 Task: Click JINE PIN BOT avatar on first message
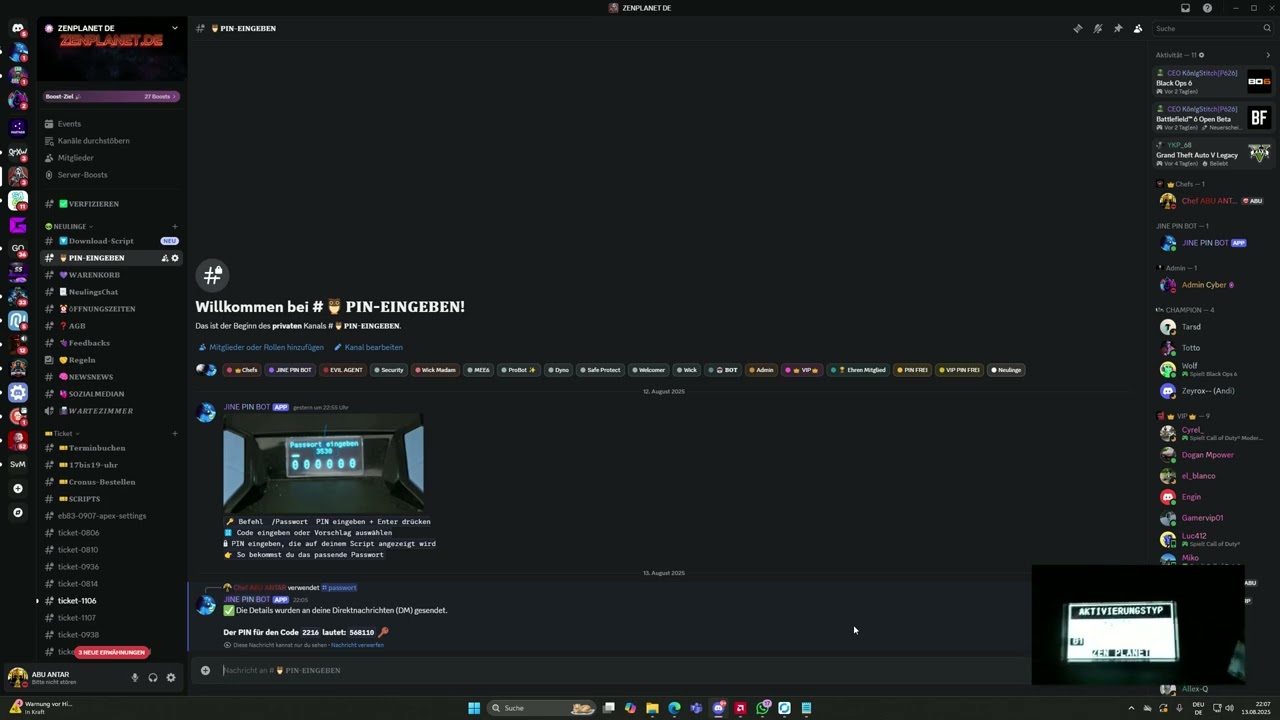pos(206,413)
